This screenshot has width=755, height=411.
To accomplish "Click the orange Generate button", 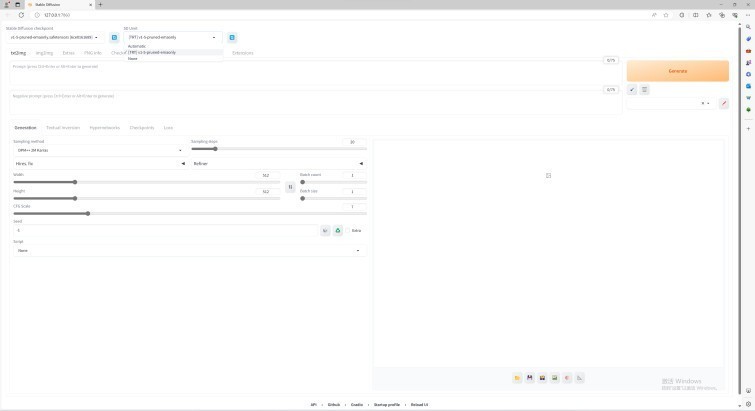I will click(677, 71).
